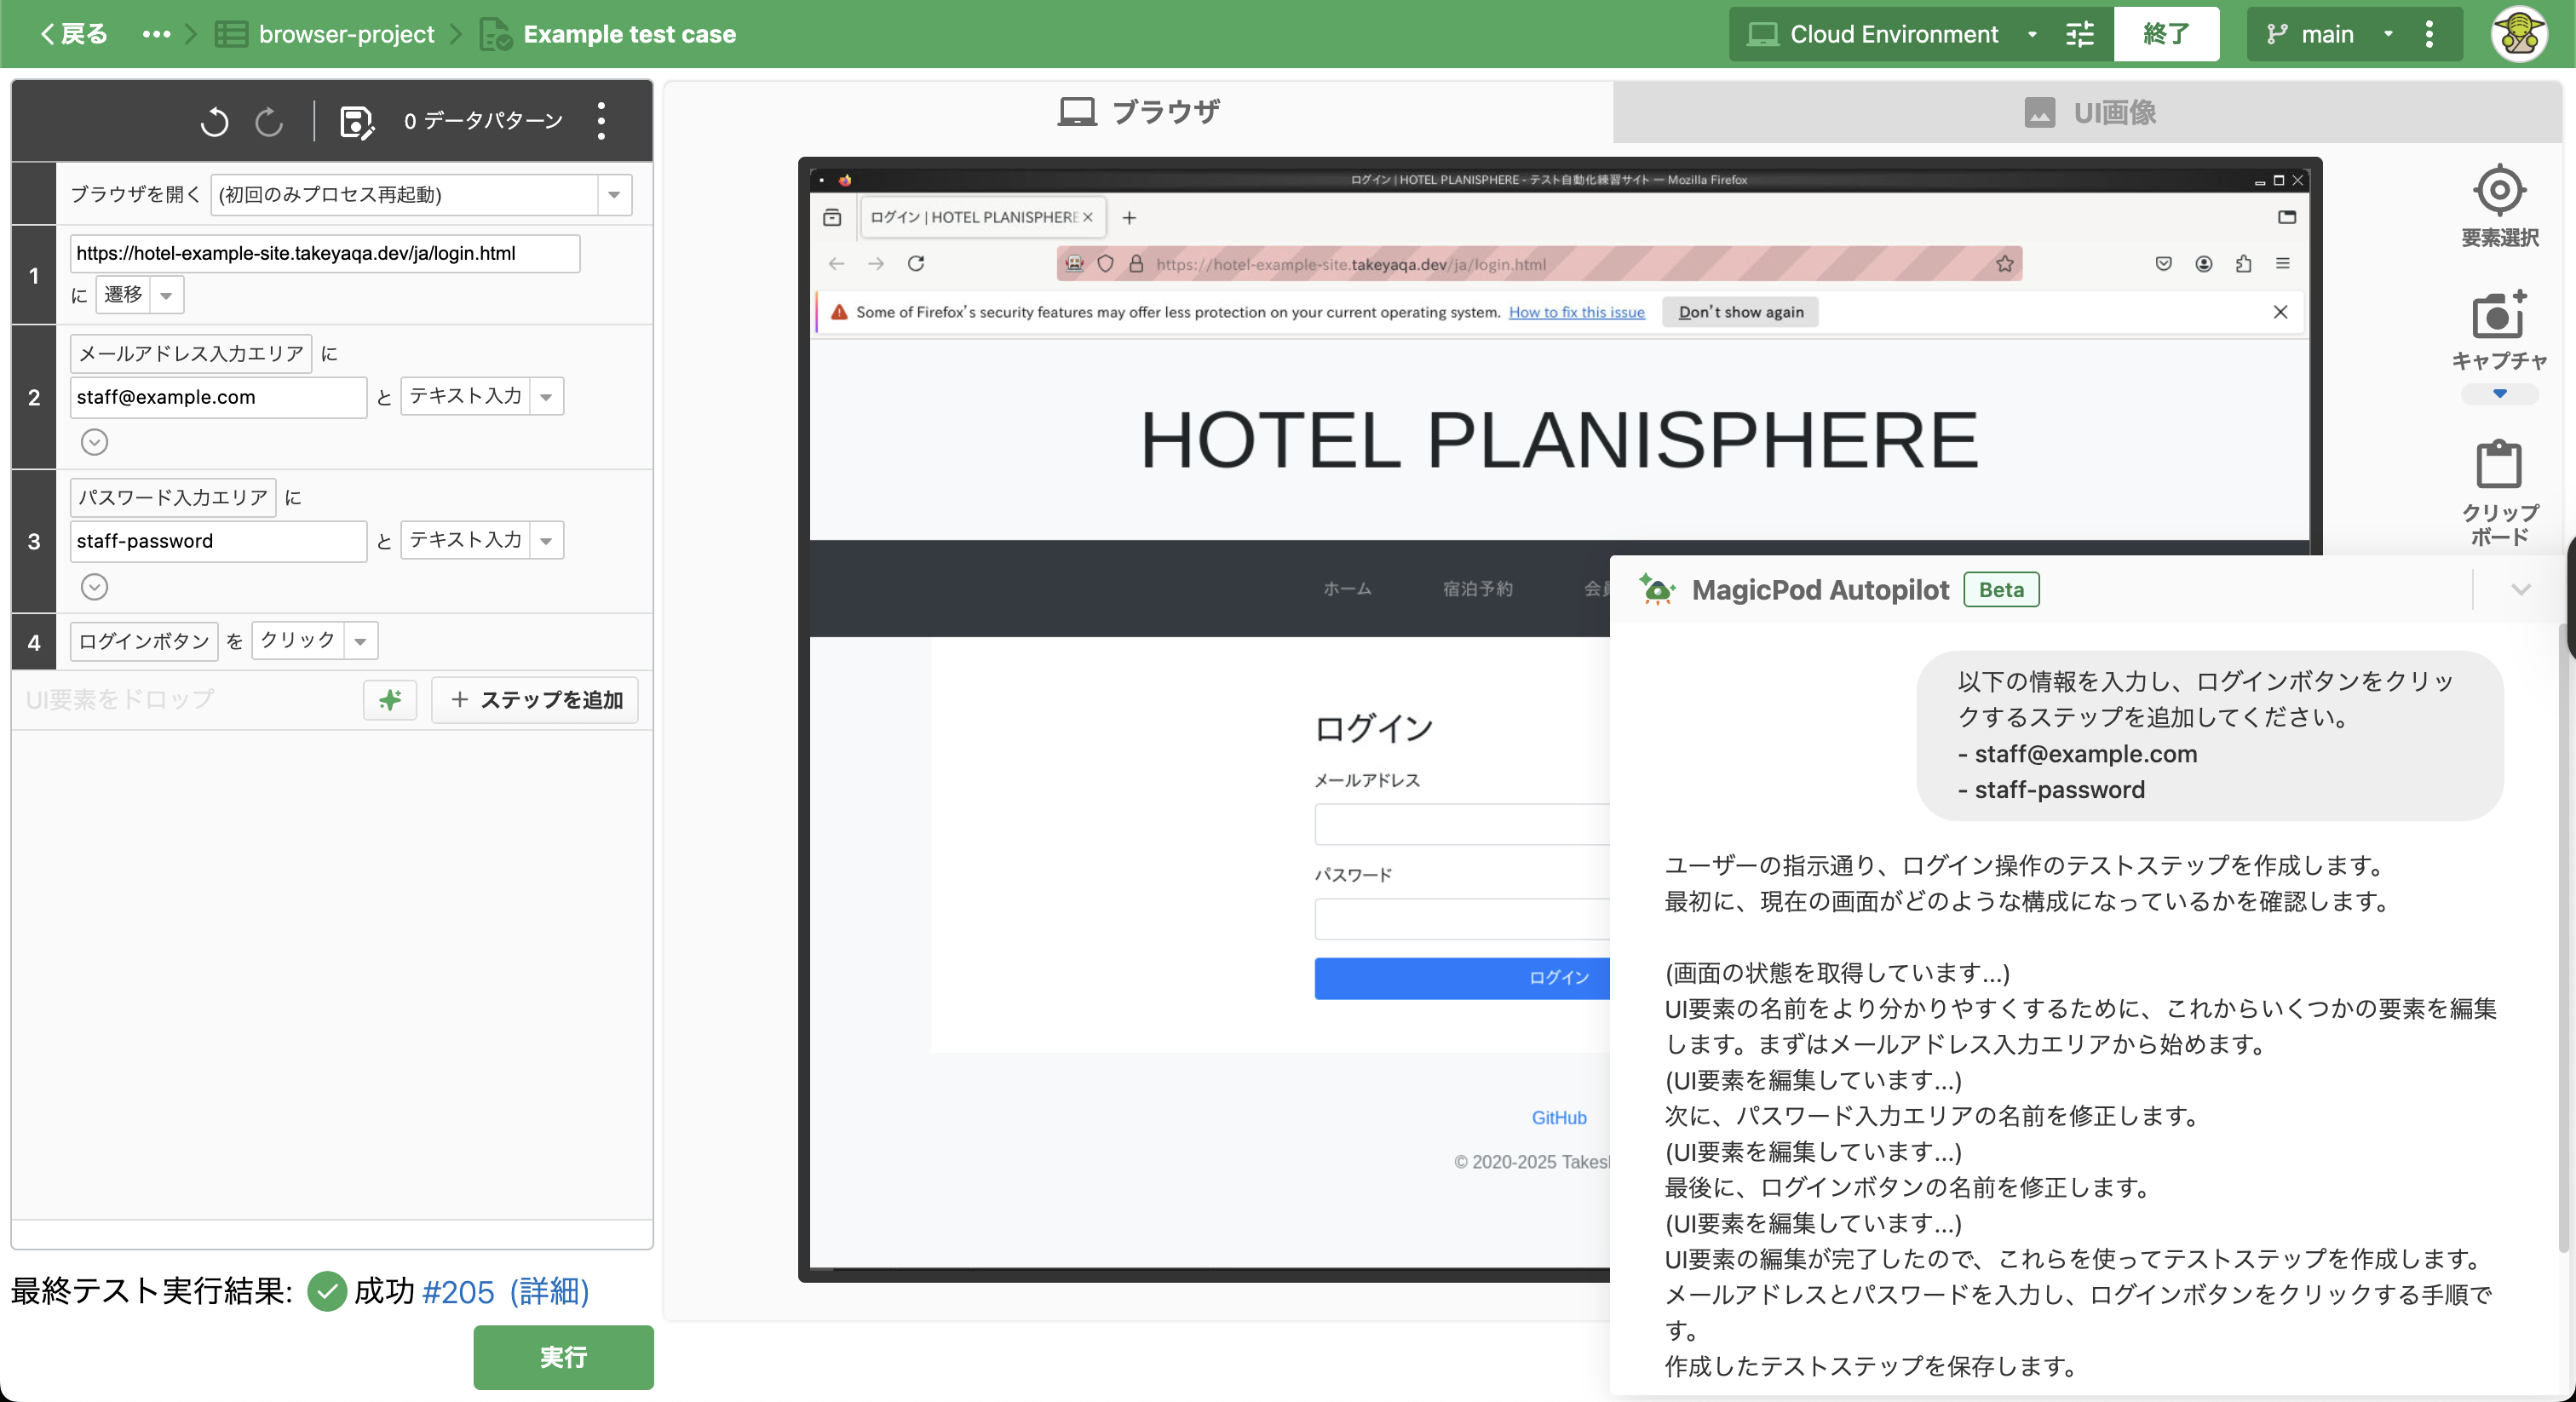Click ログインボタン element in step 4
This screenshot has width=2576, height=1402.
(144, 641)
